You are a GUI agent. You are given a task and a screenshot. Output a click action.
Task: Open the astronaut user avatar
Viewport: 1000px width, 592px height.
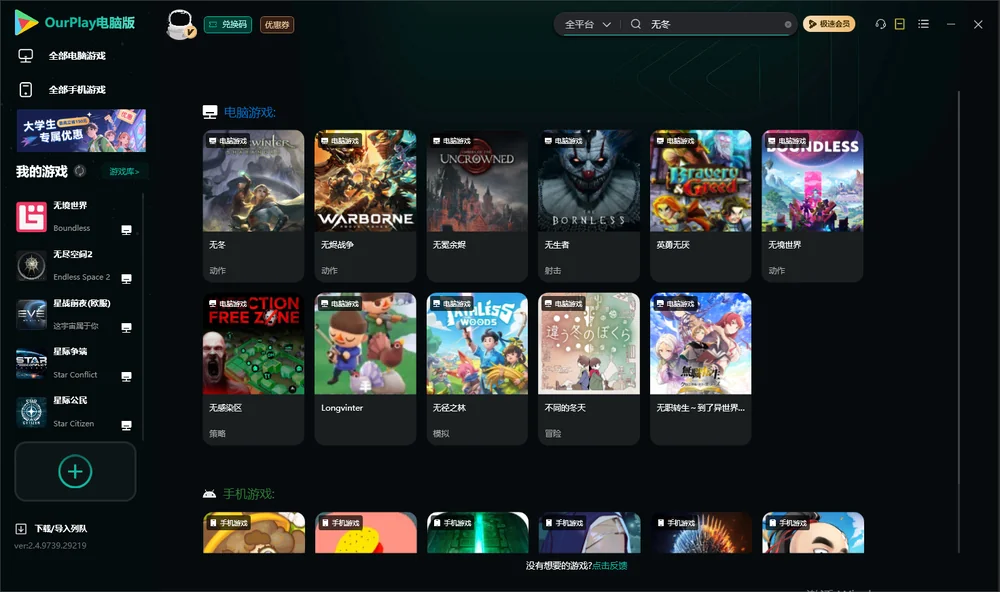180,24
